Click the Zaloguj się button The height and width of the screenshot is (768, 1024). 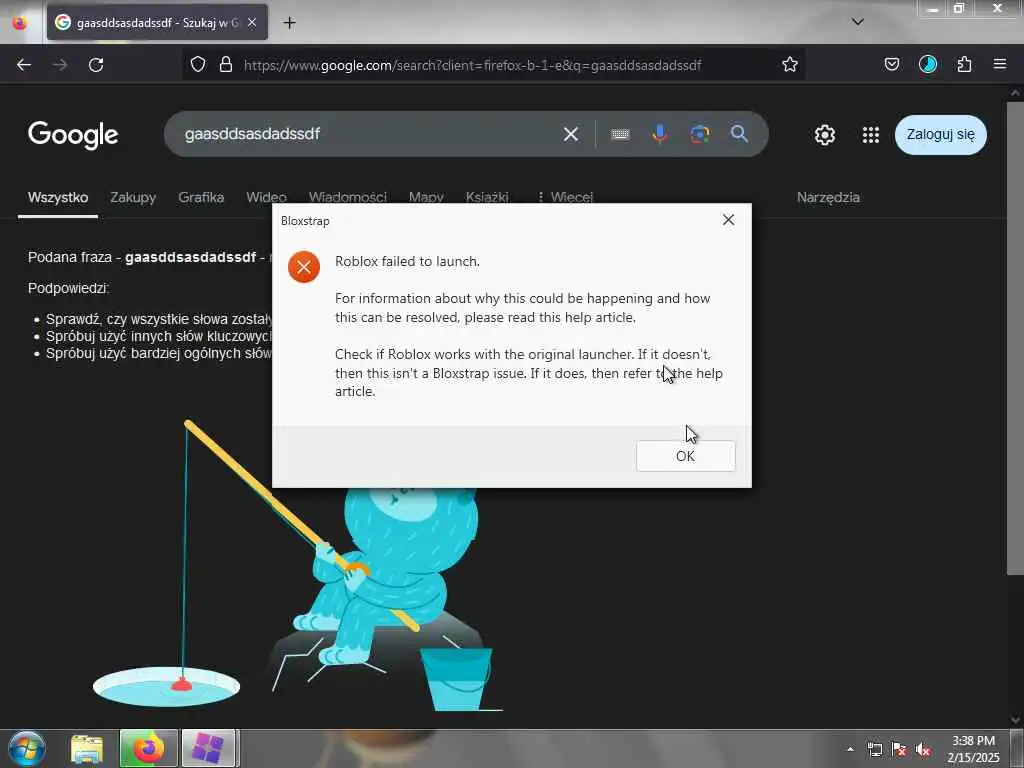point(940,135)
